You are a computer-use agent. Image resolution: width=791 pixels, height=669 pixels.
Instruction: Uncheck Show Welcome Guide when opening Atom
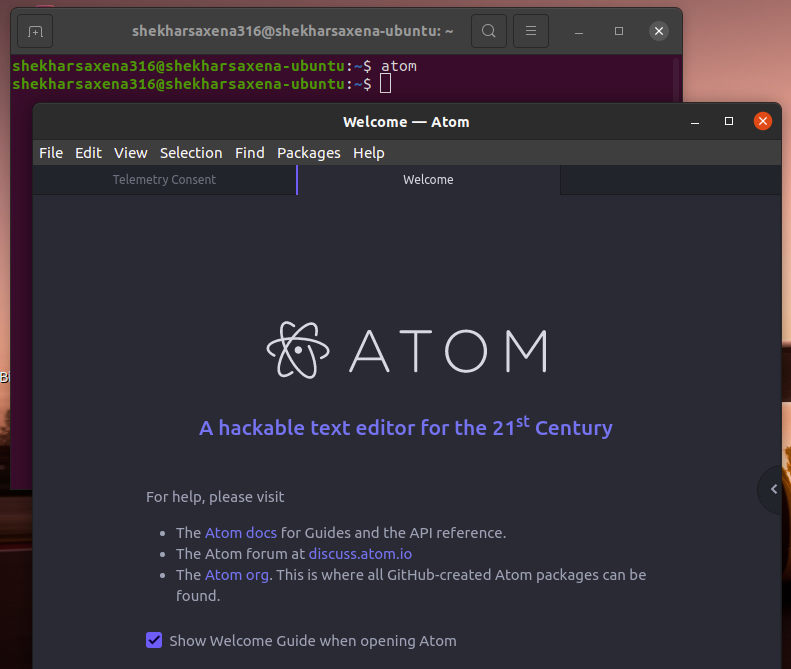tap(154, 640)
